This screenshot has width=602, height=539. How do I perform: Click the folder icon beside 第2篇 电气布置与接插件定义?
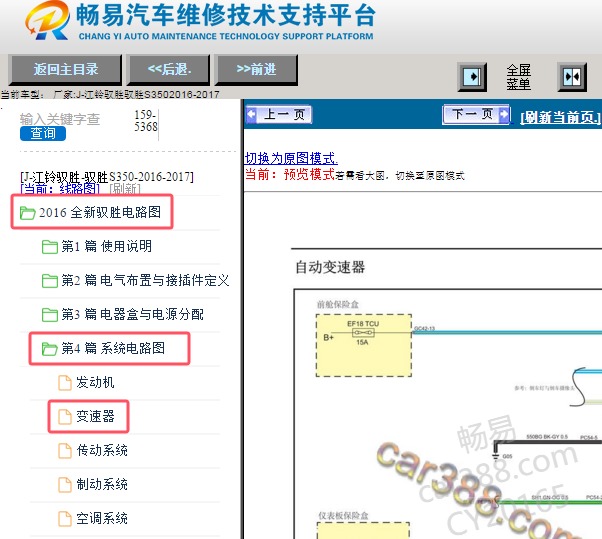tap(50, 281)
